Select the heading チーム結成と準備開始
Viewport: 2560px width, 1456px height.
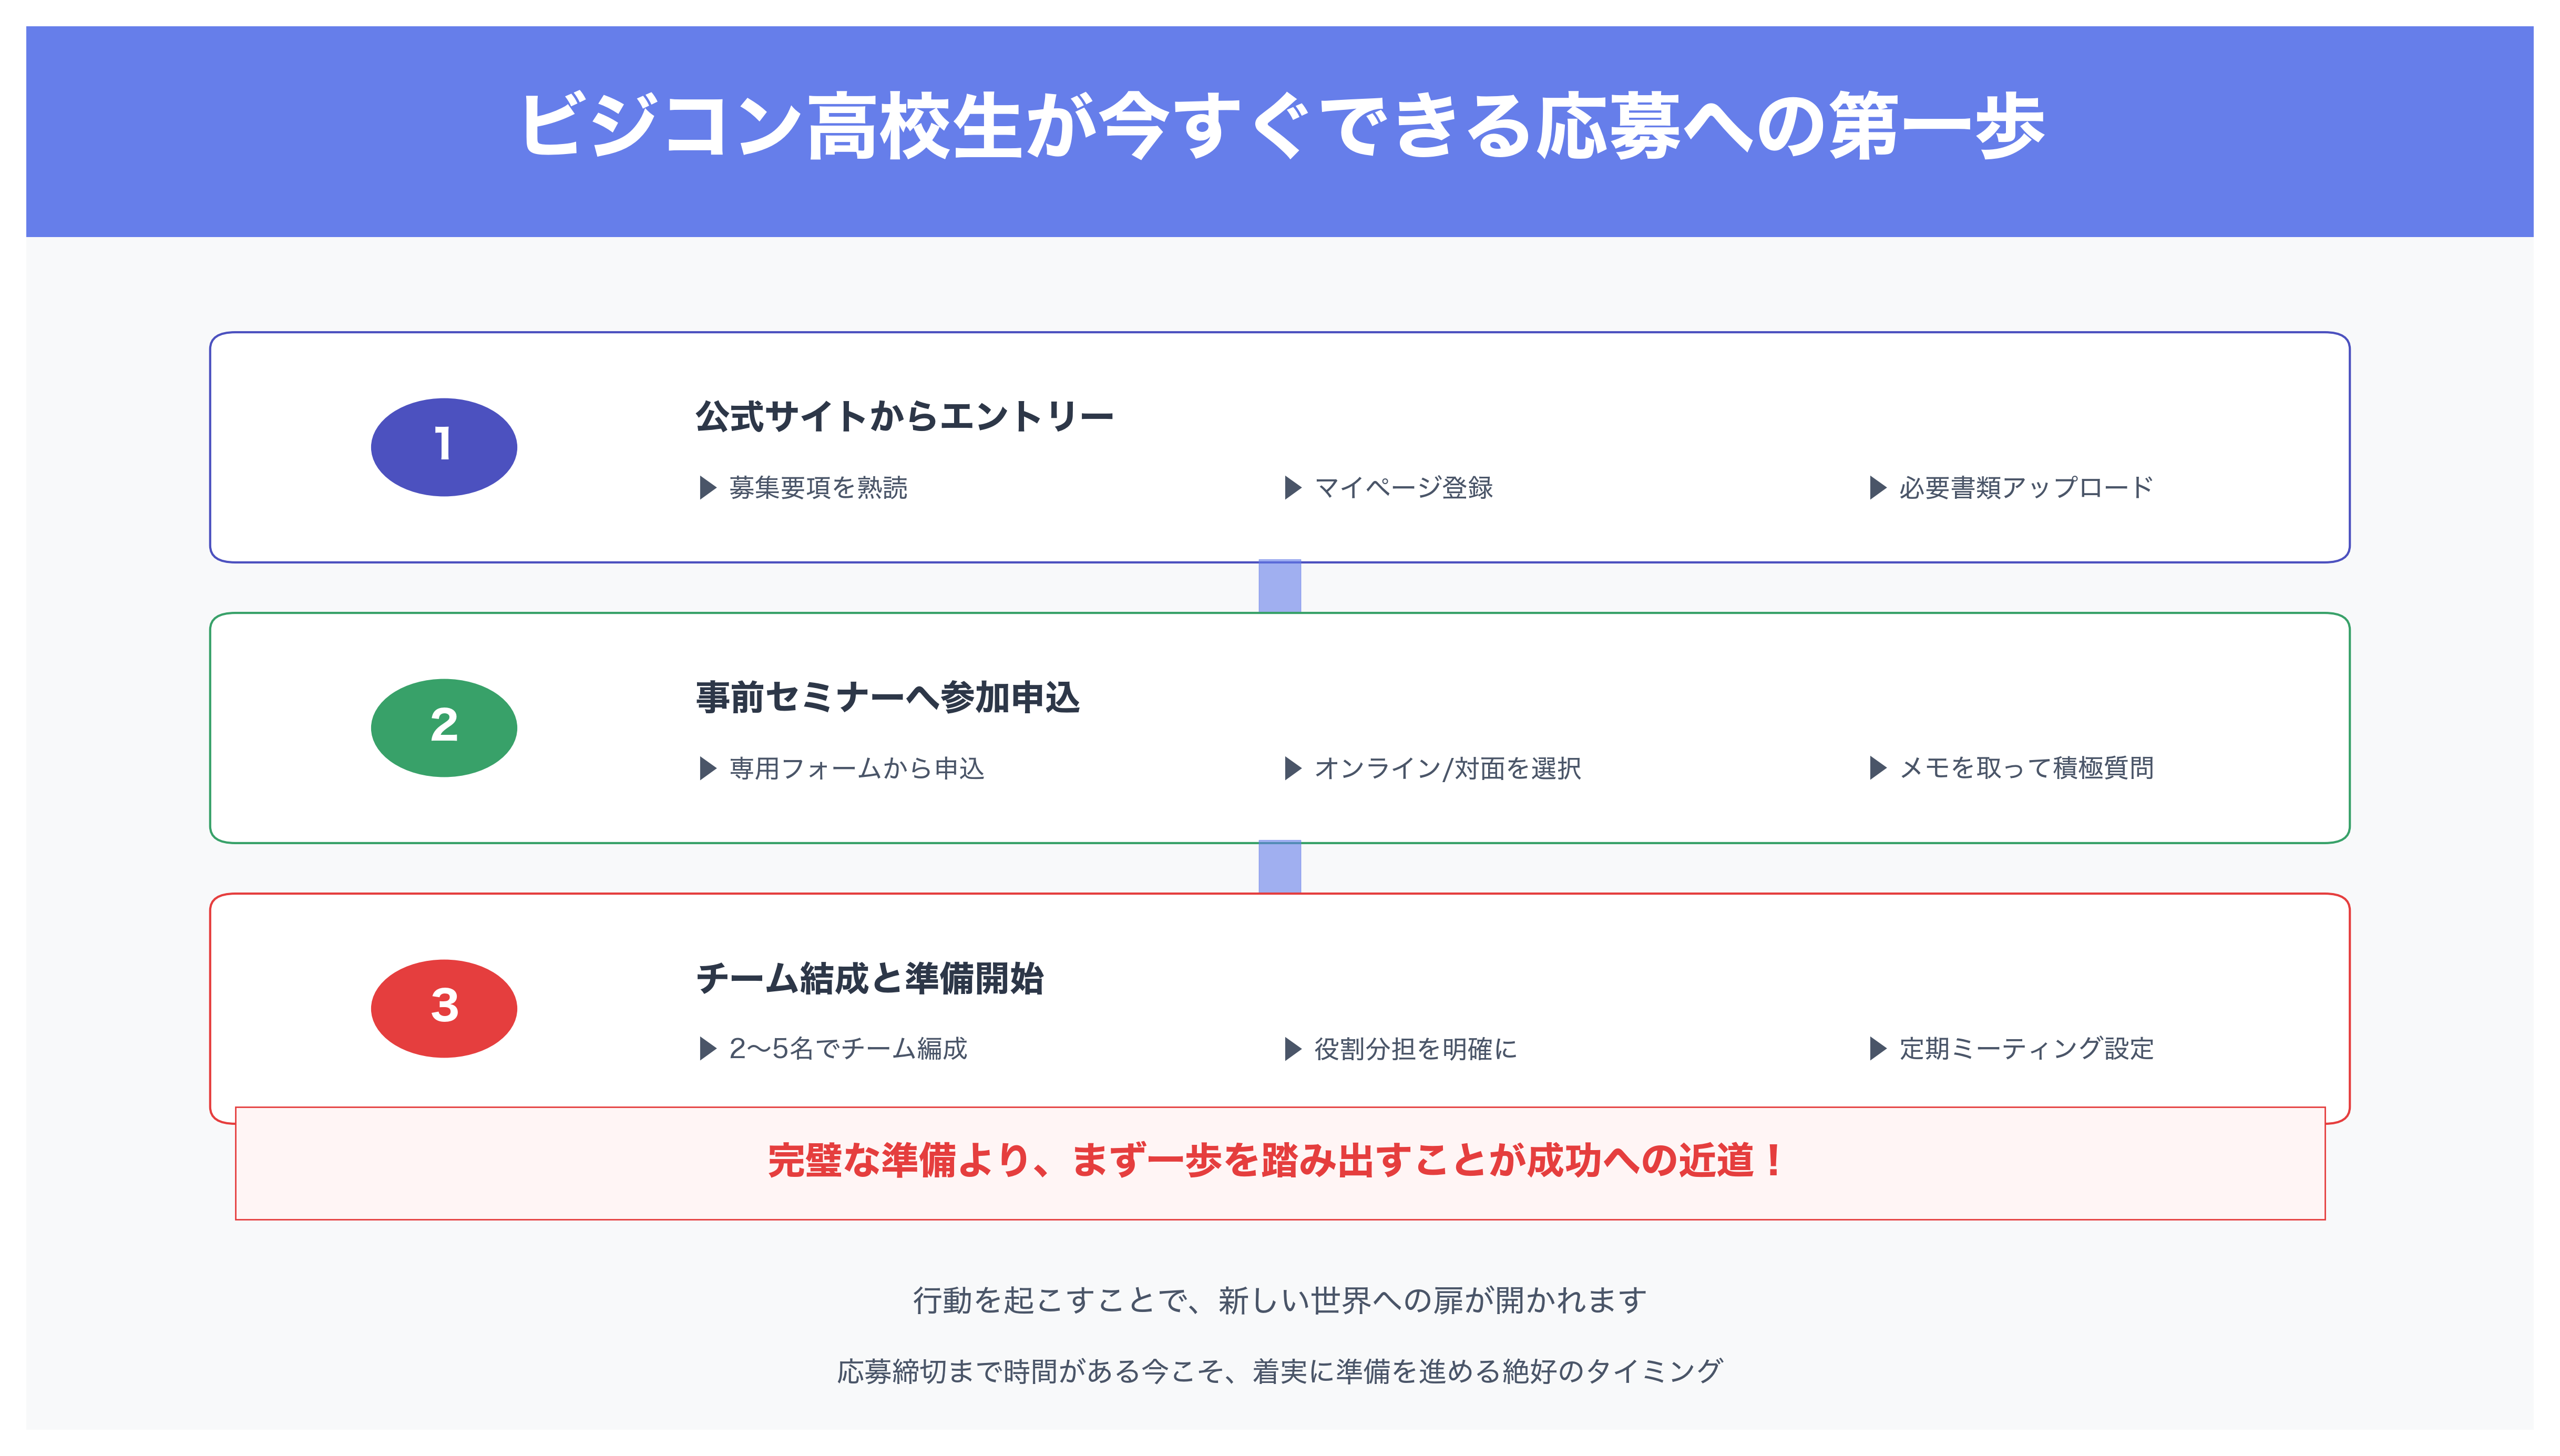(869, 978)
